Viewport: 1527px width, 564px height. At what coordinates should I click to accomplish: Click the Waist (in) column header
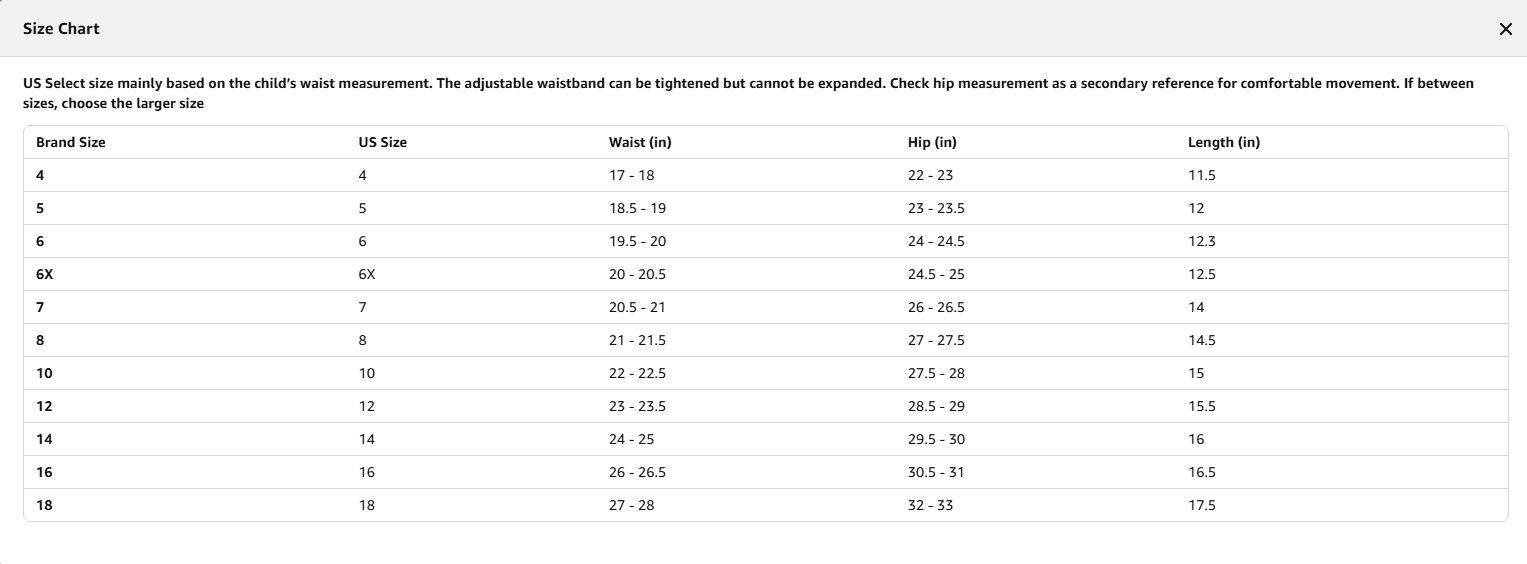640,142
